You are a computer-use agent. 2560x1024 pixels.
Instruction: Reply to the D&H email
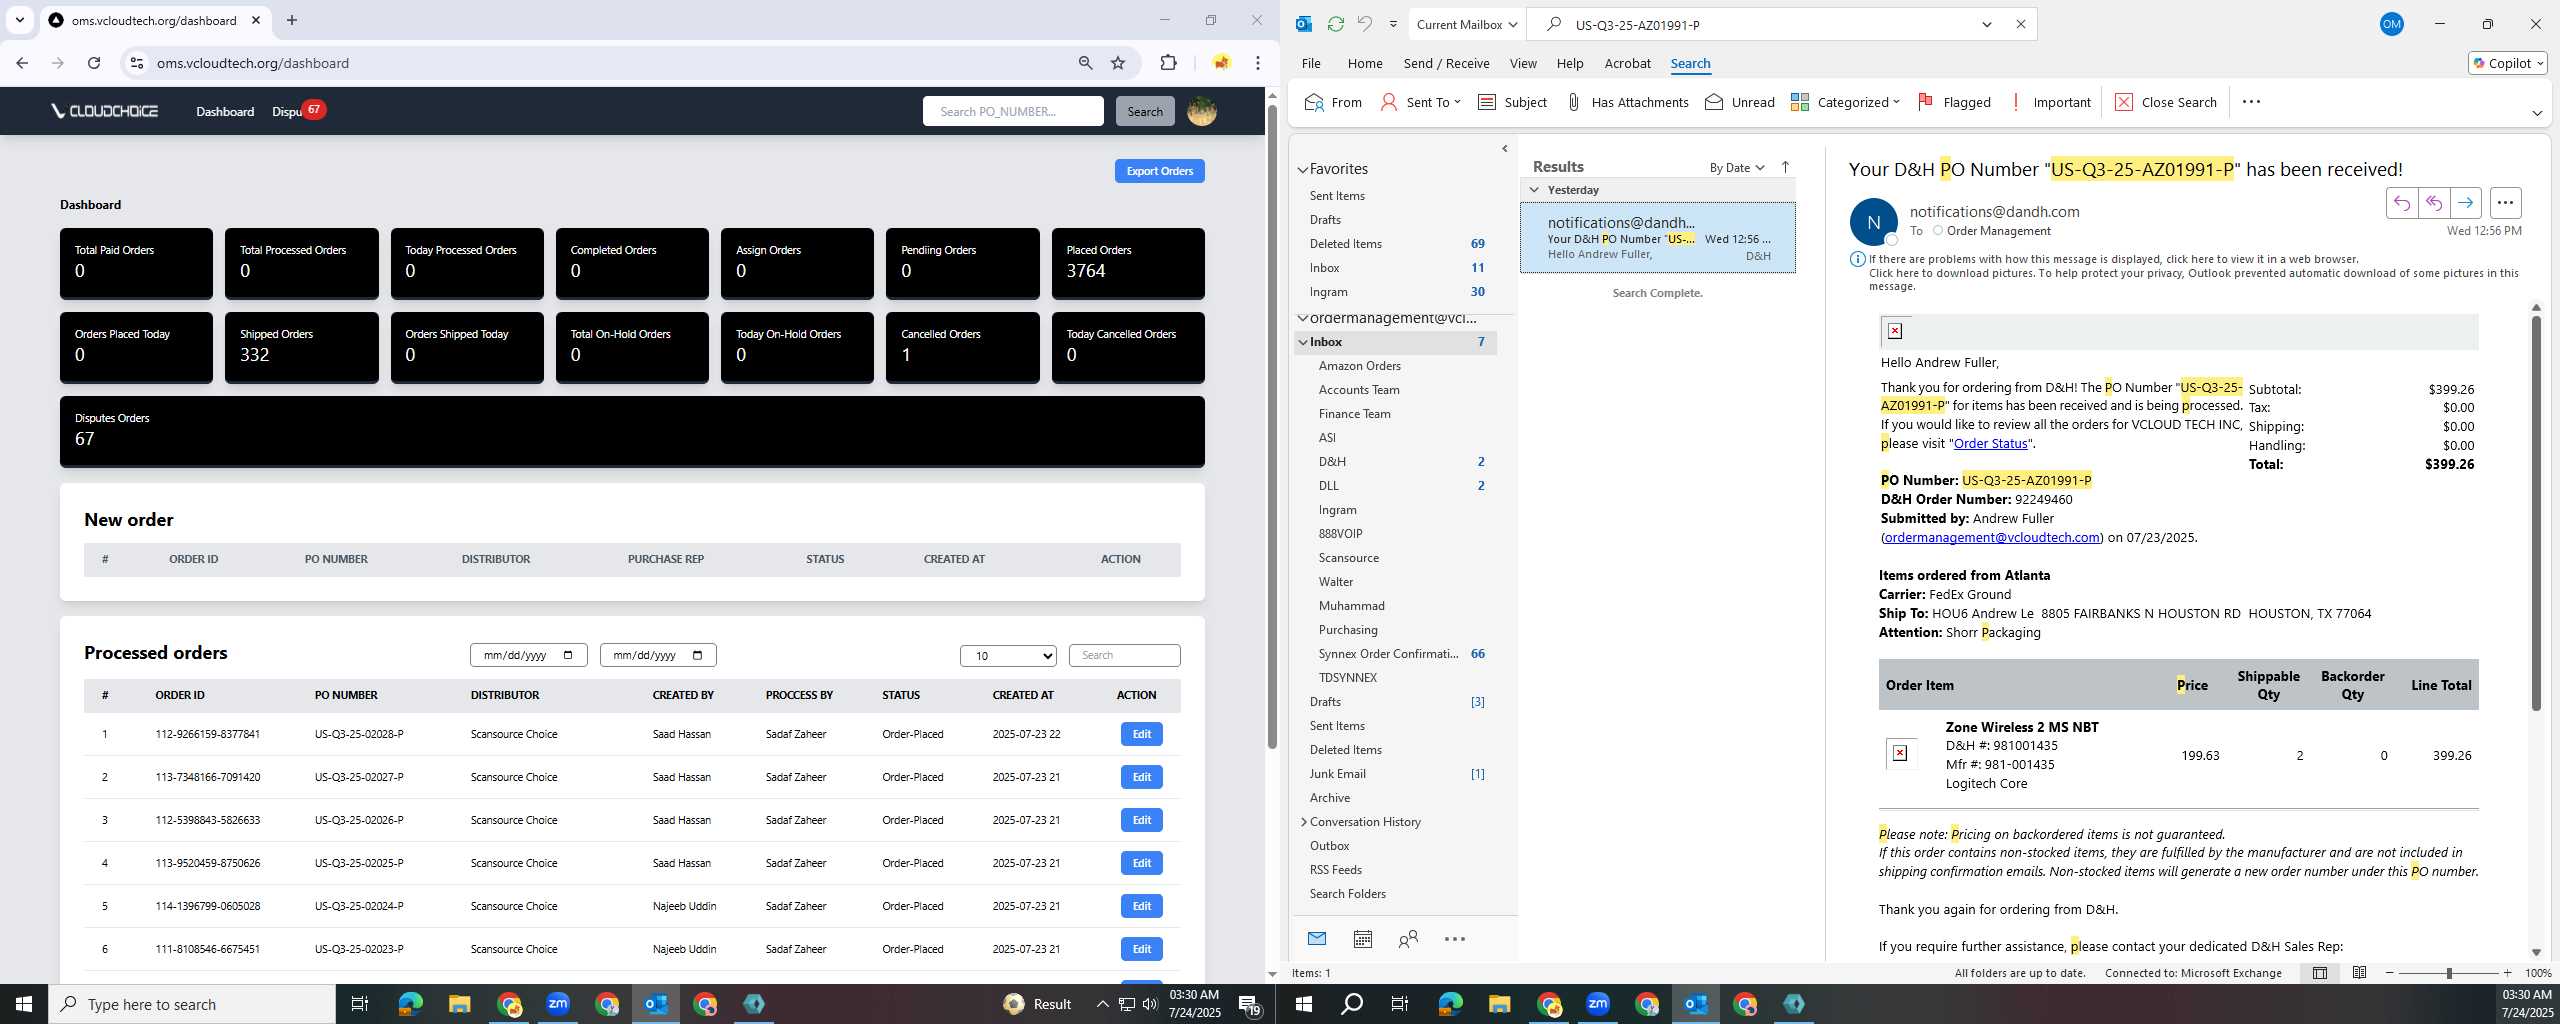2401,203
